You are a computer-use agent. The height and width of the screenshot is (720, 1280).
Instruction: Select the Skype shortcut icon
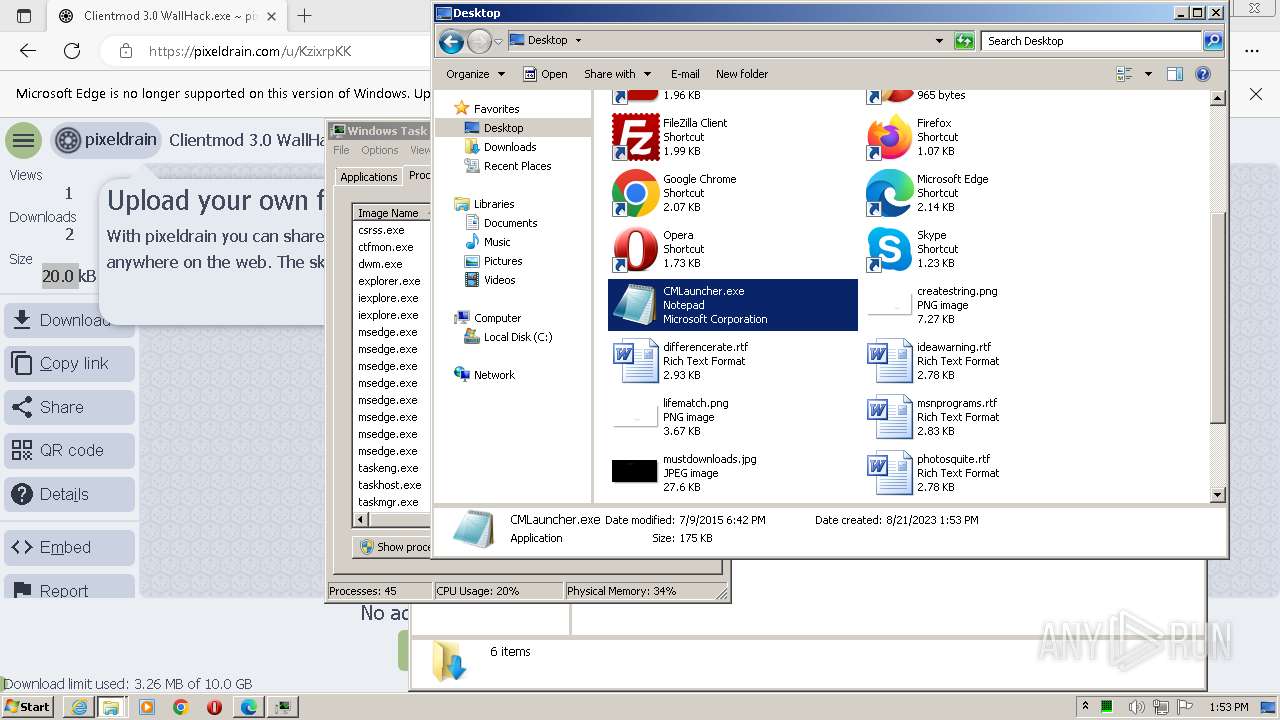tap(889, 249)
